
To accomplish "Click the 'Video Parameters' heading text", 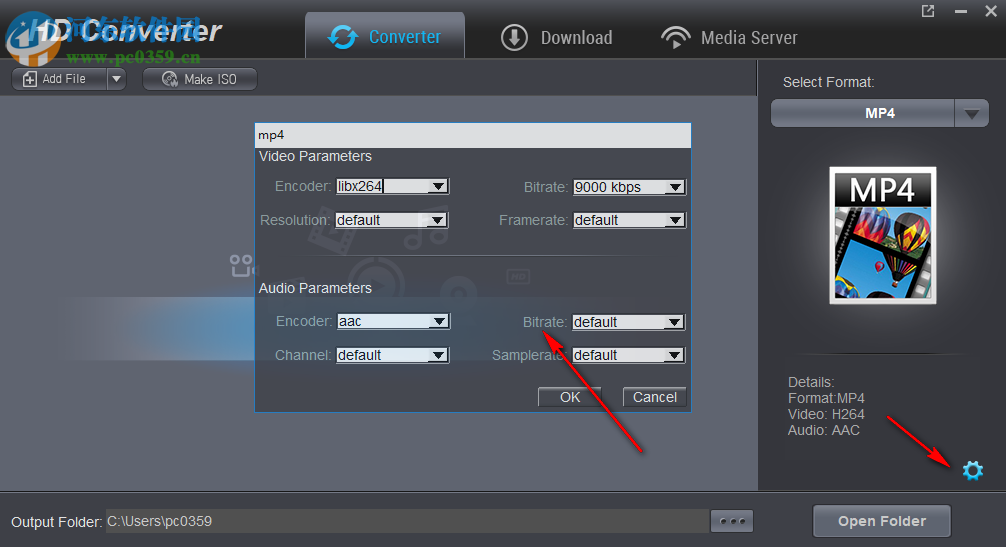I will point(315,156).
